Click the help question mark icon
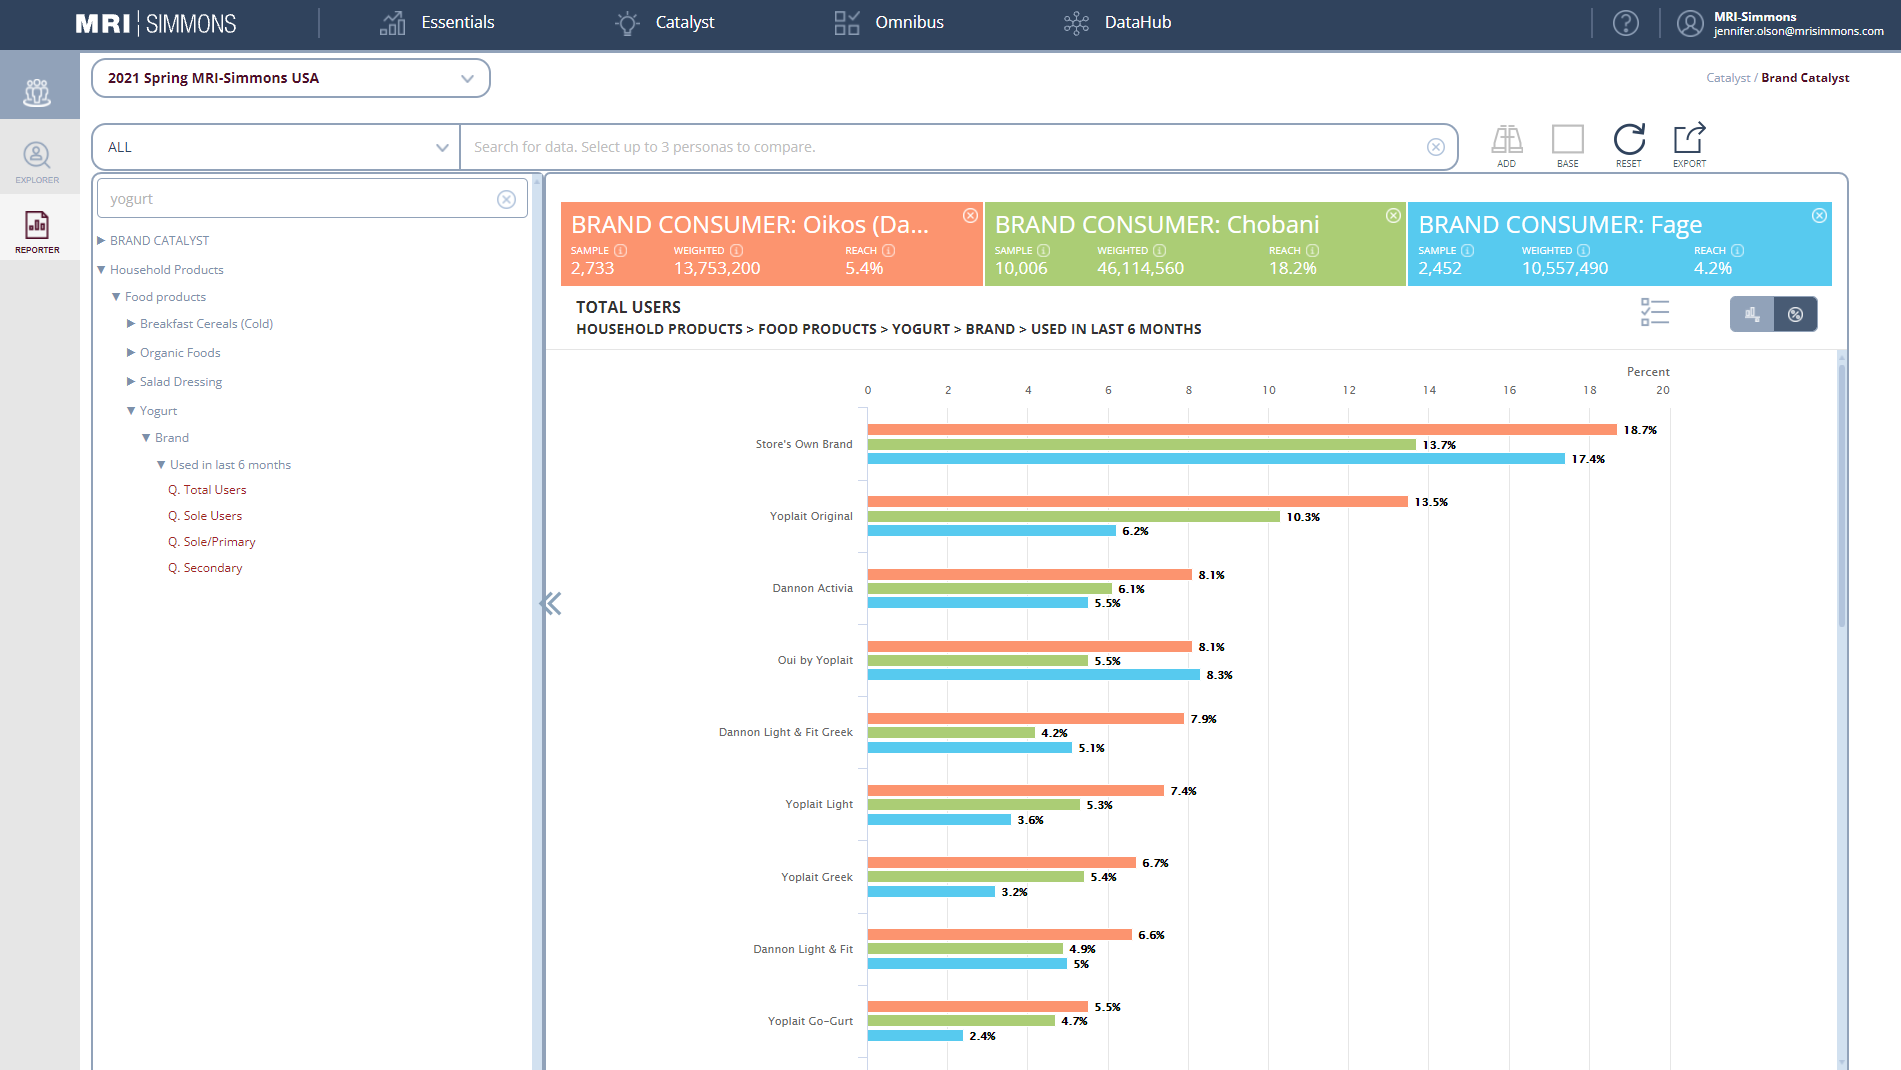Image resolution: width=1901 pixels, height=1070 pixels. [1626, 23]
